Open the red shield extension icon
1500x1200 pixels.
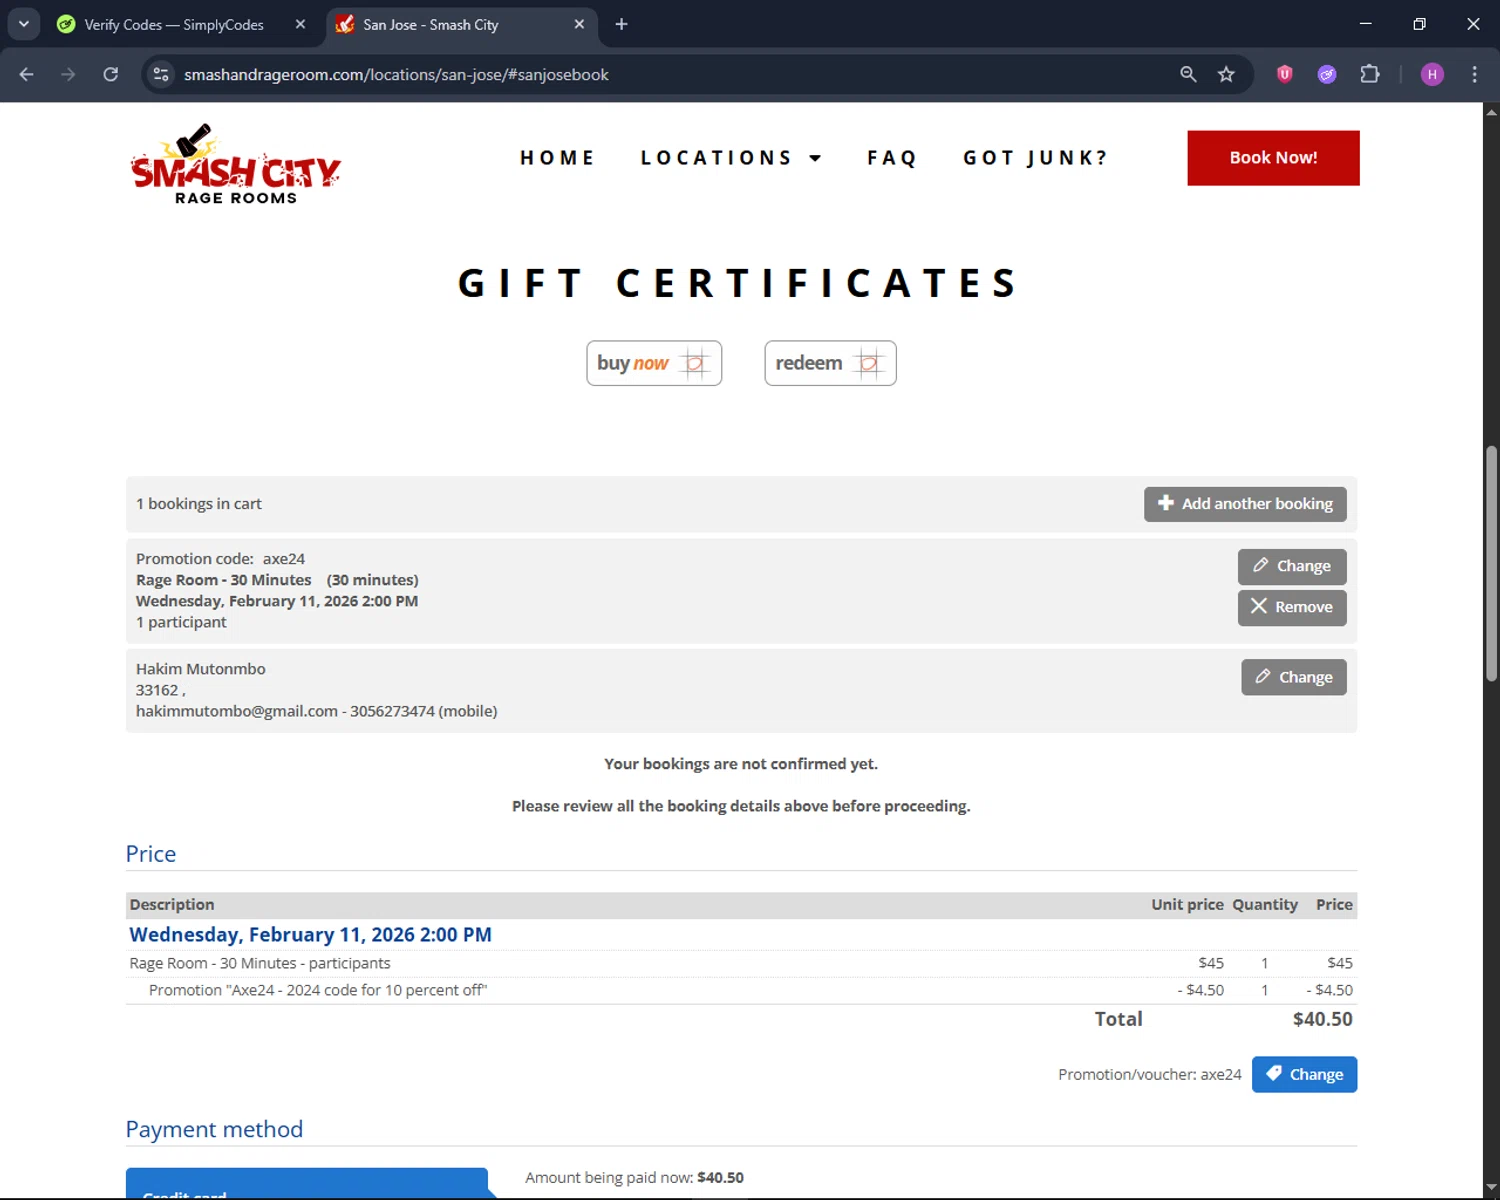[x=1285, y=74]
